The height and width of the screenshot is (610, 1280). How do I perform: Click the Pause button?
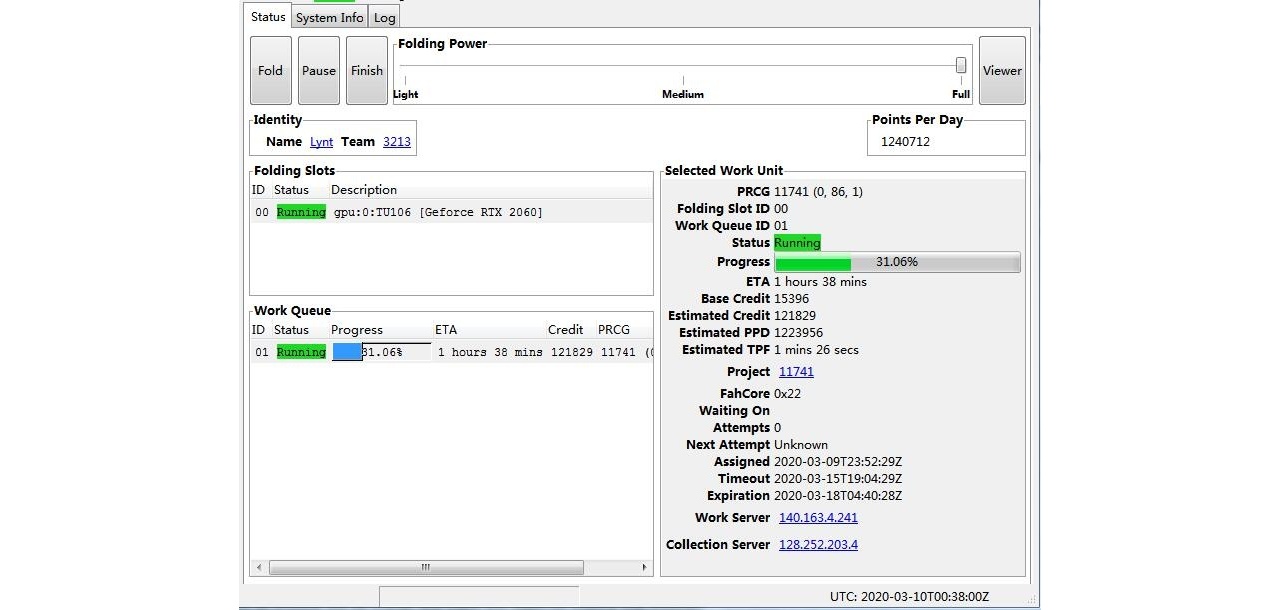pos(319,71)
